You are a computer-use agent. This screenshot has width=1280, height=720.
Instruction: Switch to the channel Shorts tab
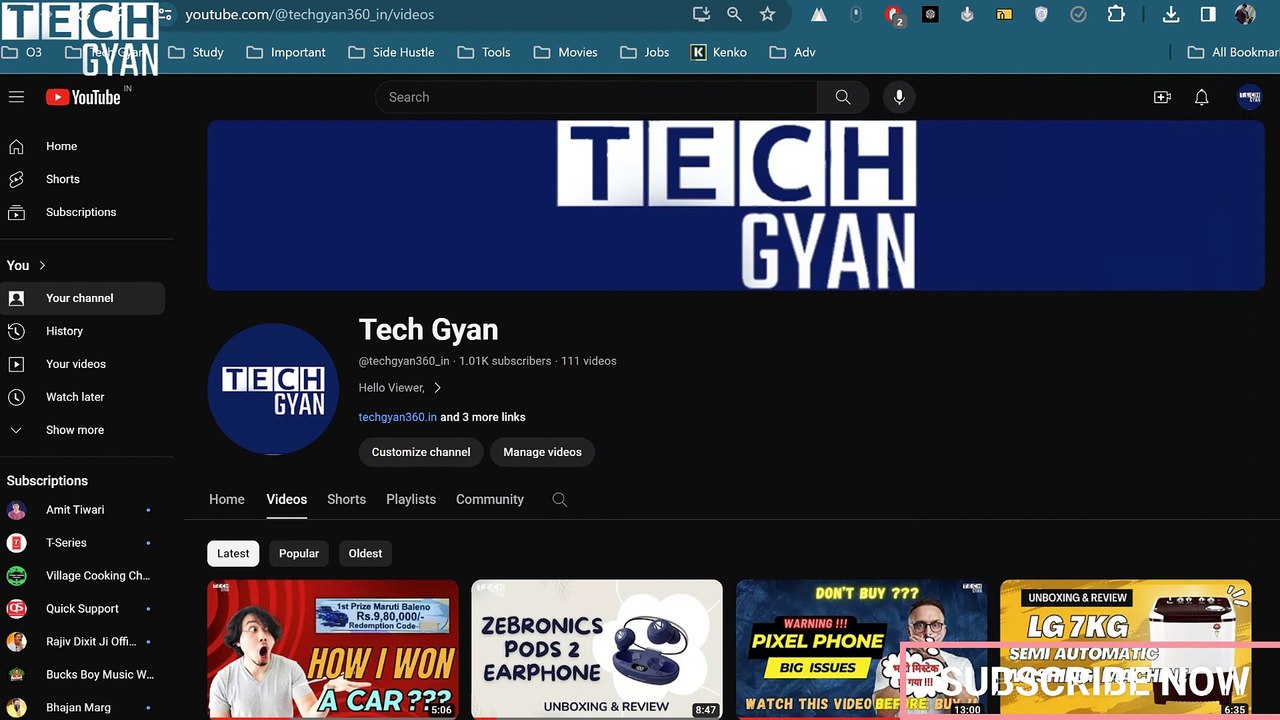coord(347,499)
